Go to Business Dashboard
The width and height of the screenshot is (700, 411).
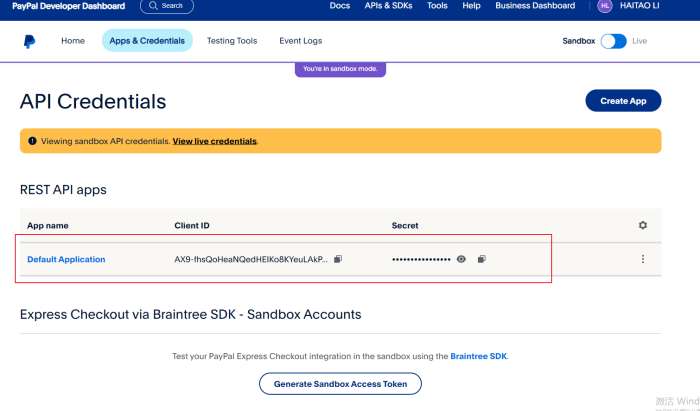[535, 6]
